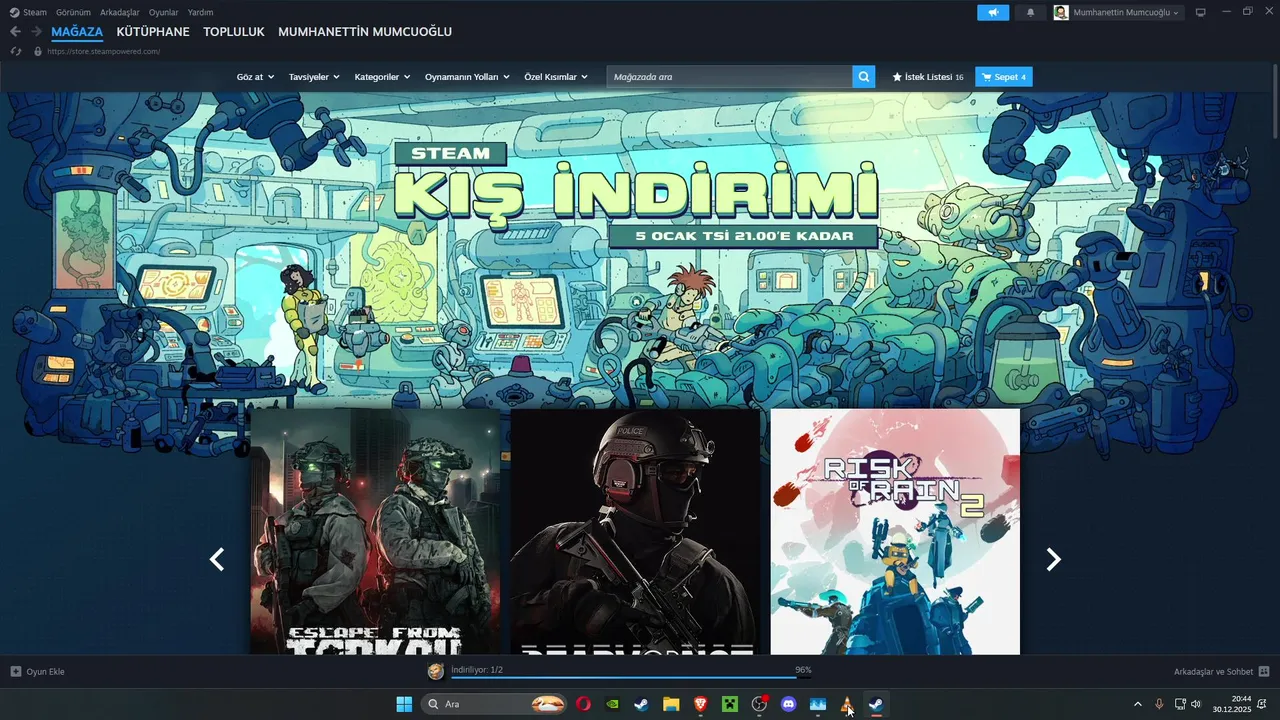
Task: Click the store URL address text
Action: [x=104, y=51]
